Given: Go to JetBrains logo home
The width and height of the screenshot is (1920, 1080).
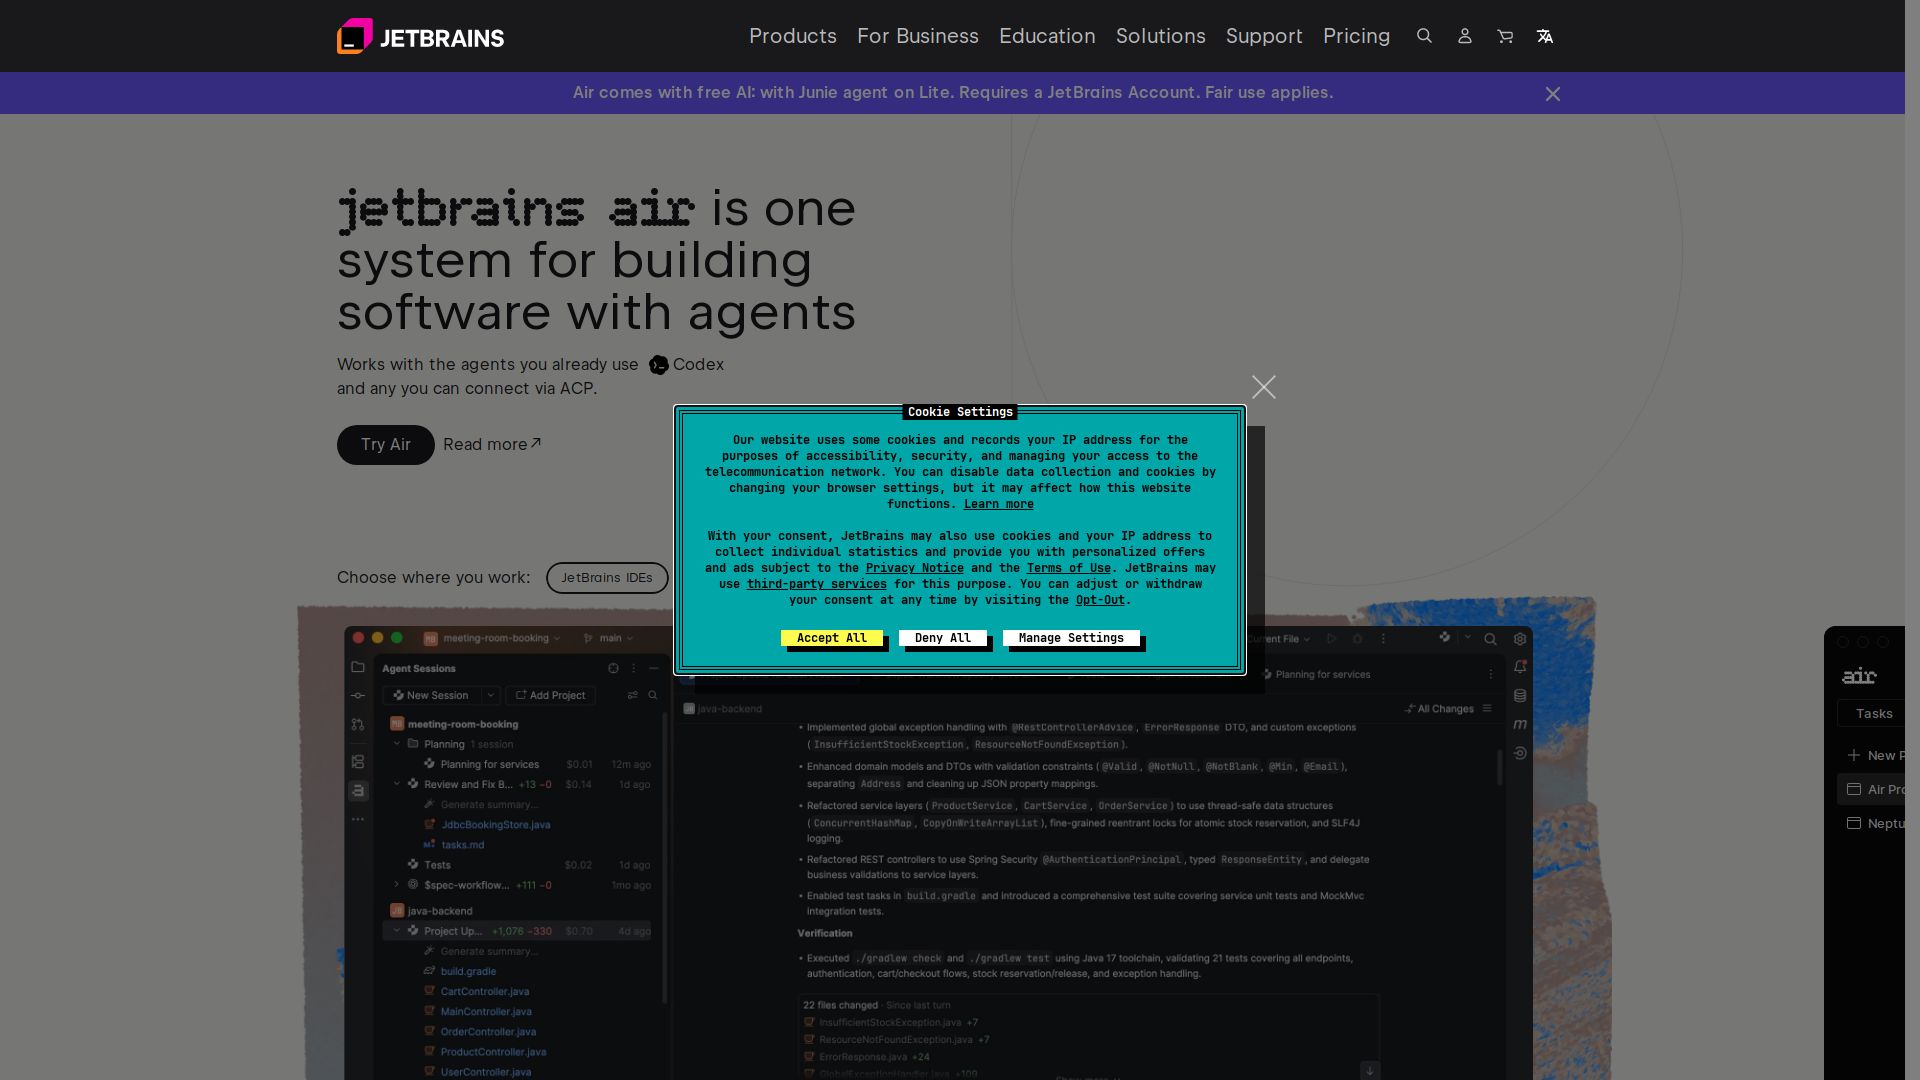Looking at the screenshot, I should click(x=420, y=36).
